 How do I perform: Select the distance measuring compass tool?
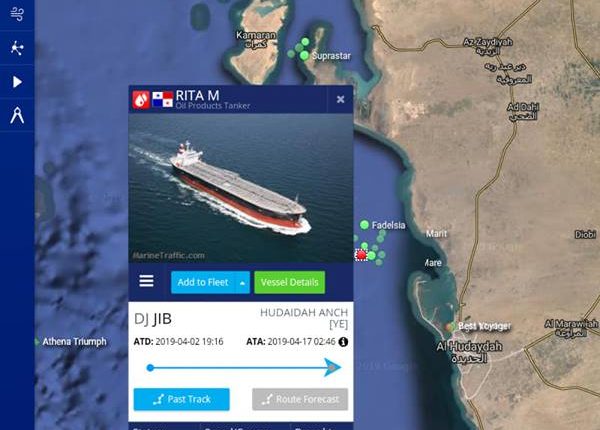click(x=17, y=115)
